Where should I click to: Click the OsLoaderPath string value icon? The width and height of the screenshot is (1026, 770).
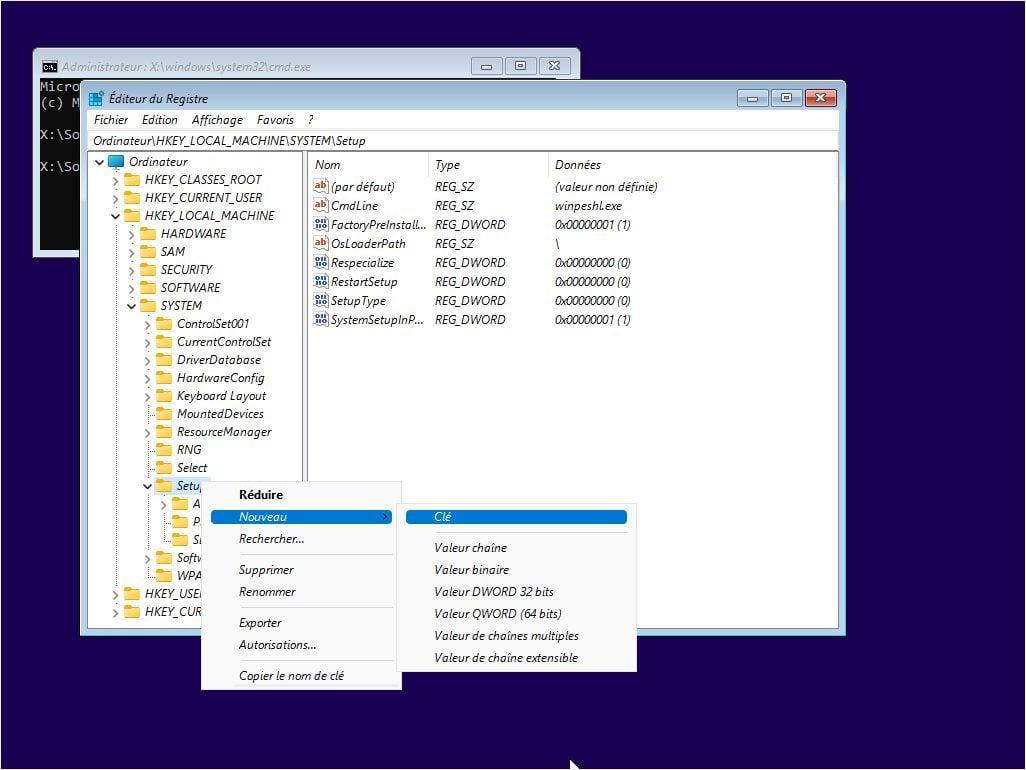tap(321, 243)
